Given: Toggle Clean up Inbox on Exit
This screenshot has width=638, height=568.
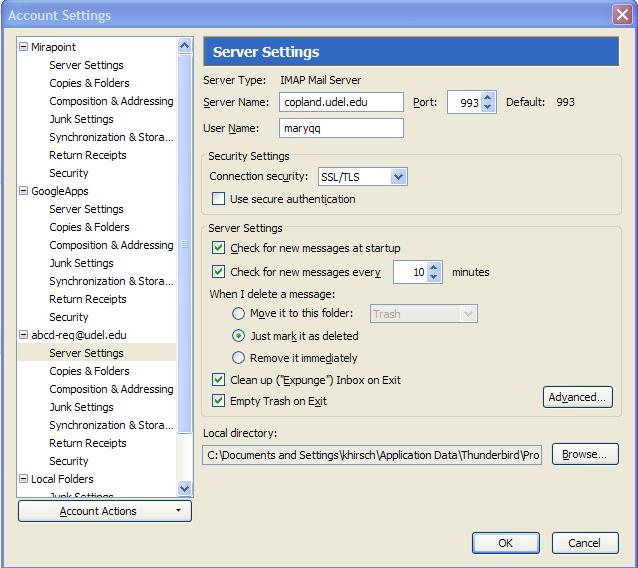Looking at the screenshot, I should tap(219, 380).
